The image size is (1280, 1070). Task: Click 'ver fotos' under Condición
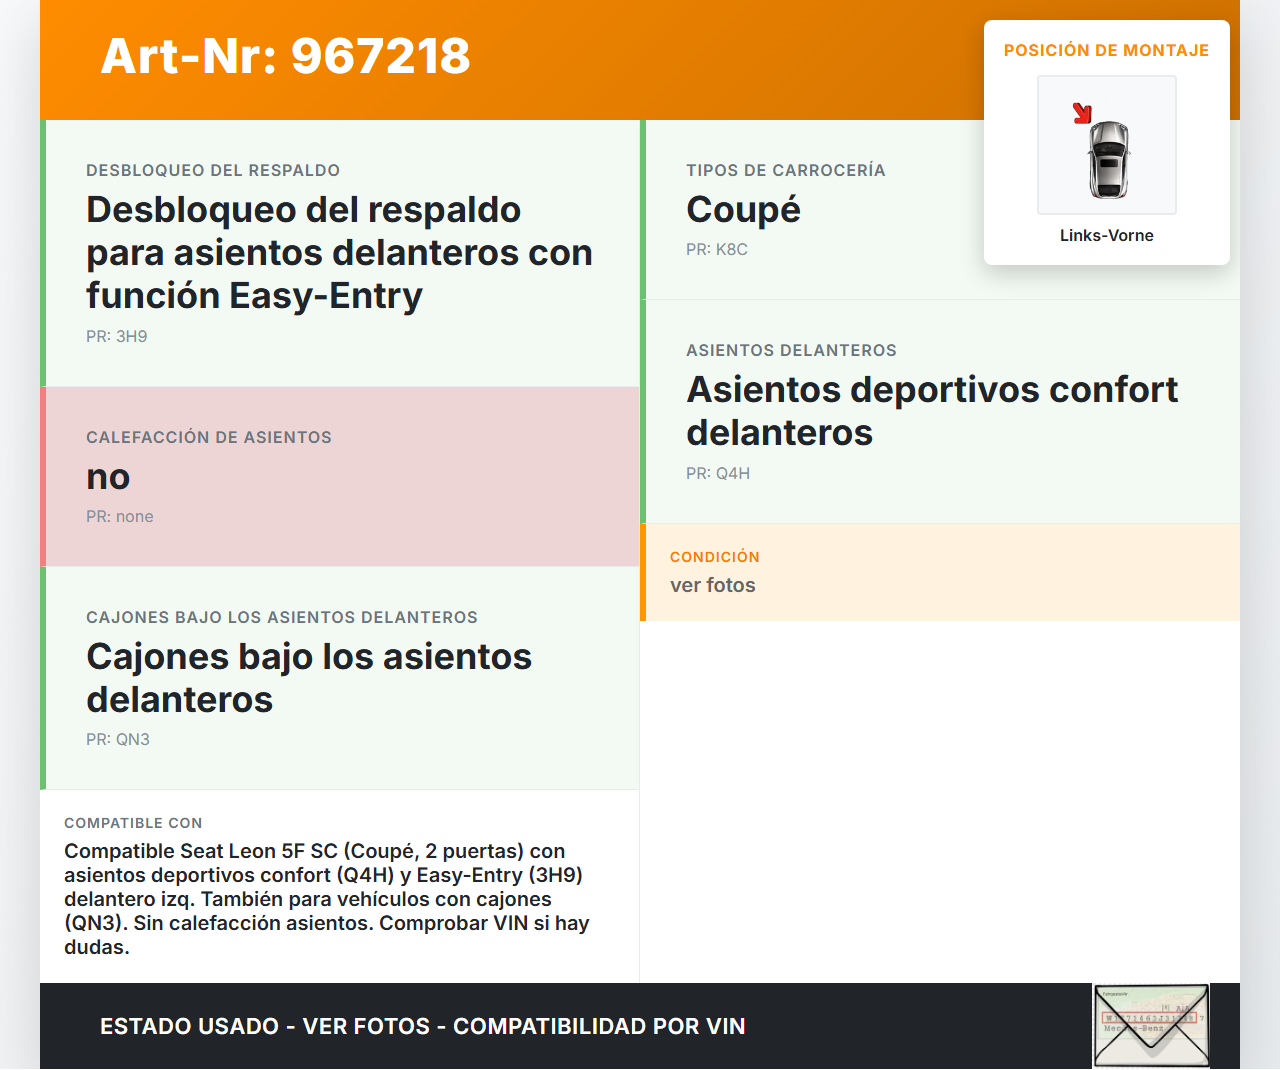[713, 585]
